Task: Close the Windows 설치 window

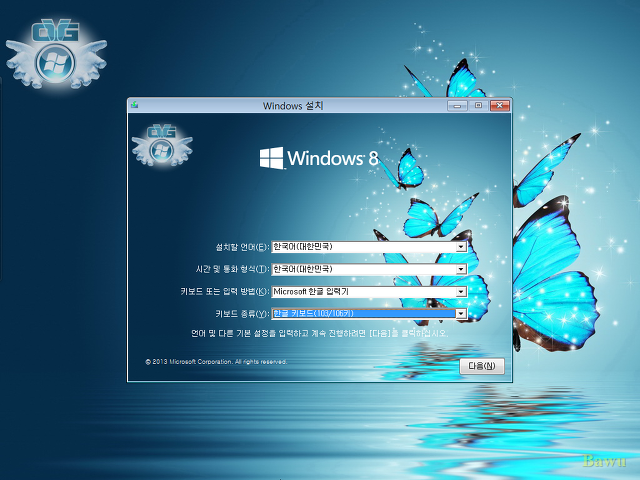Action: click(x=500, y=106)
